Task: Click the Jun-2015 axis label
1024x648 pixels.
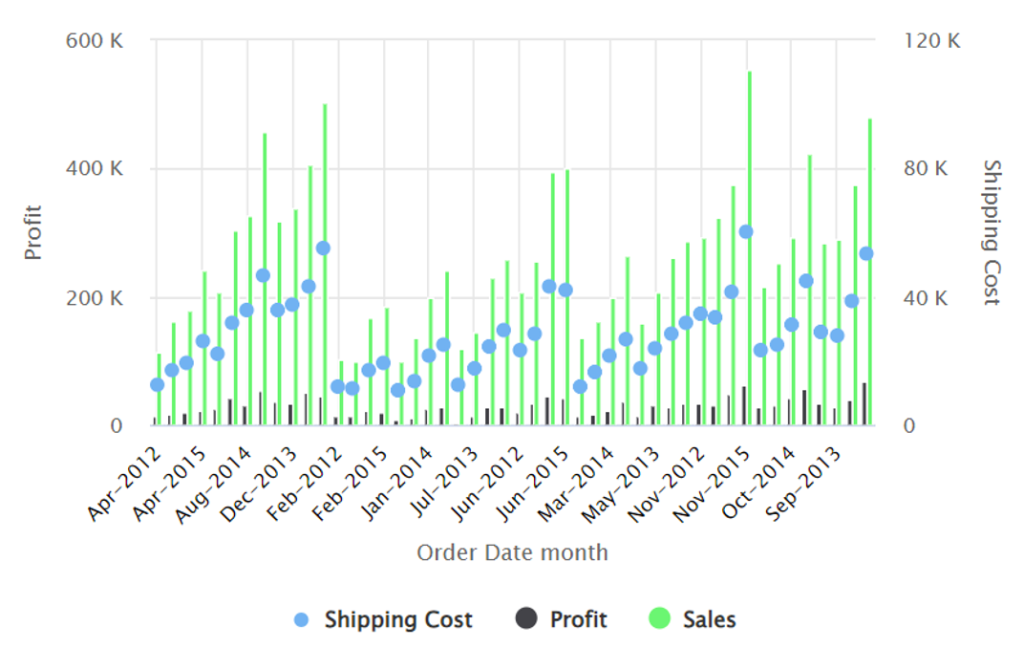Action: [534, 484]
